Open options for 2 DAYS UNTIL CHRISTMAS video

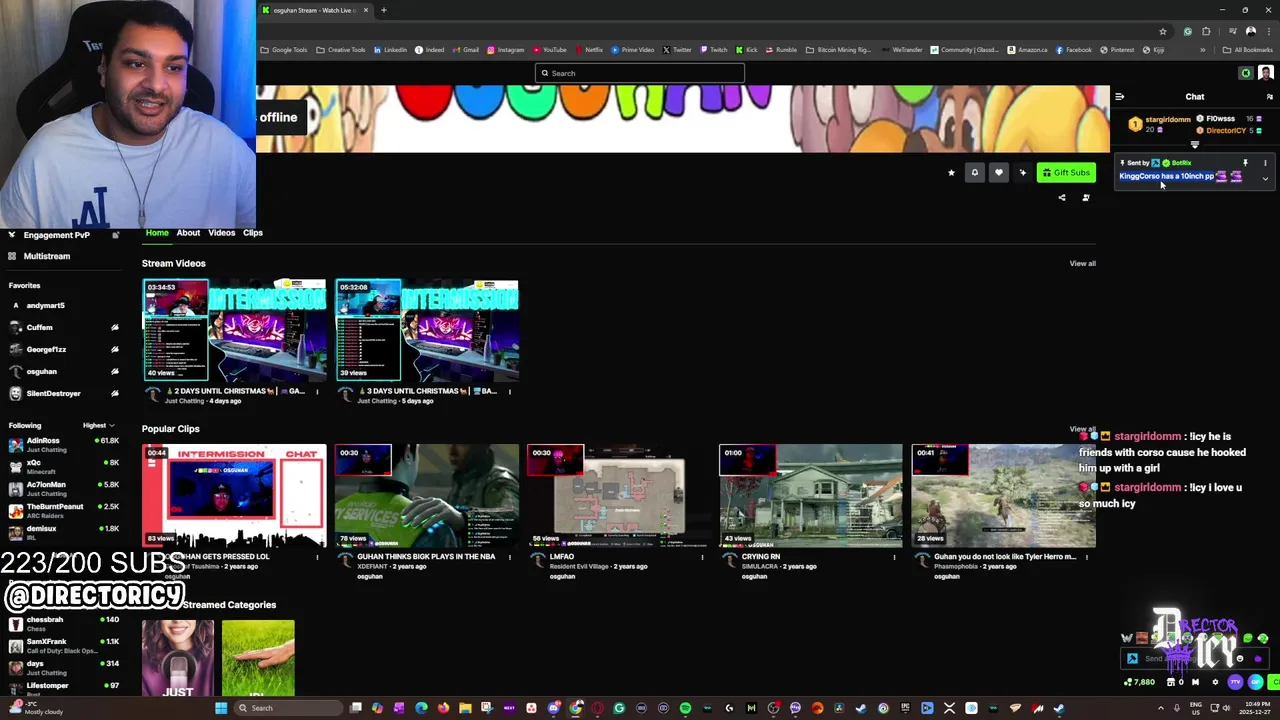tap(317, 391)
